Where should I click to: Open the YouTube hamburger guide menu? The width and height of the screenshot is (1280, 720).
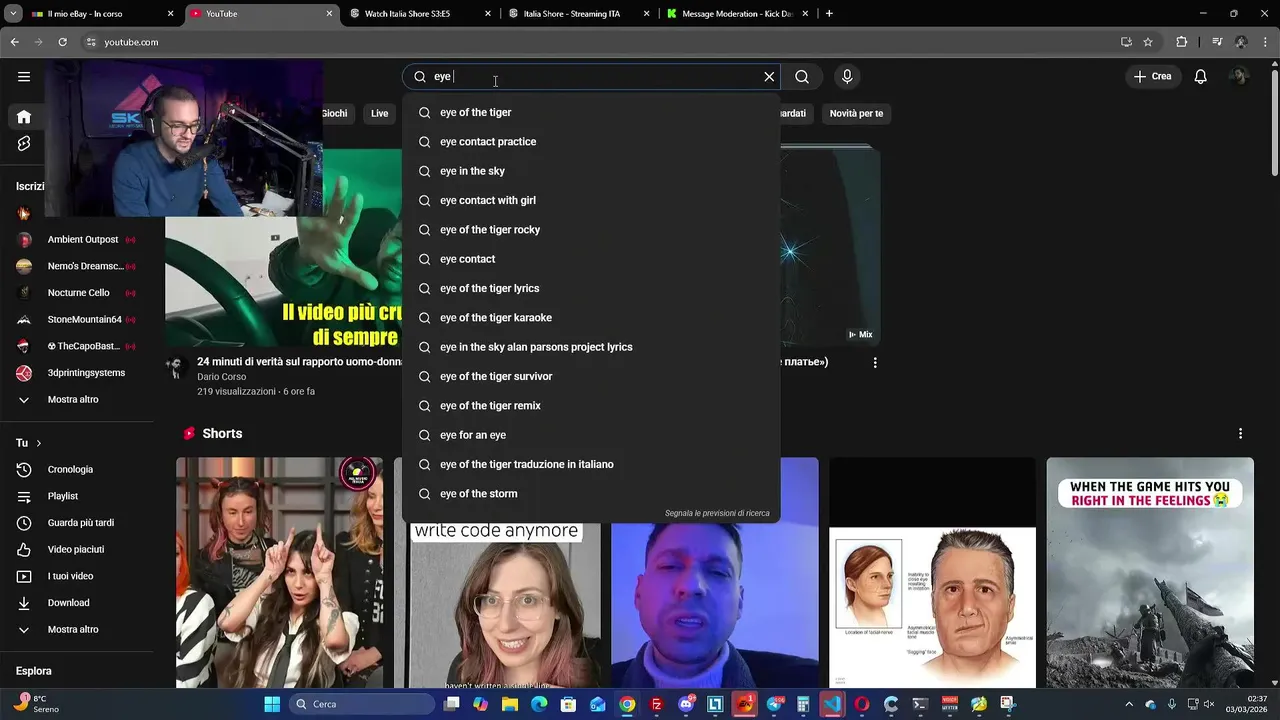[24, 76]
